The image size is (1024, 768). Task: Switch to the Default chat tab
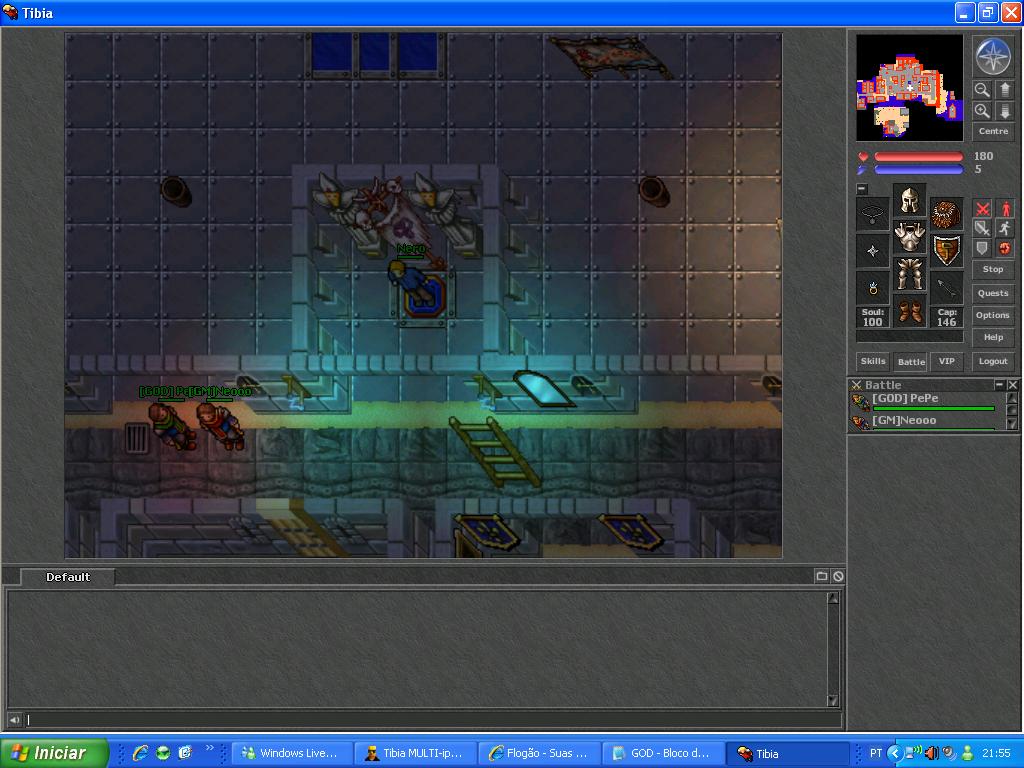click(68, 577)
